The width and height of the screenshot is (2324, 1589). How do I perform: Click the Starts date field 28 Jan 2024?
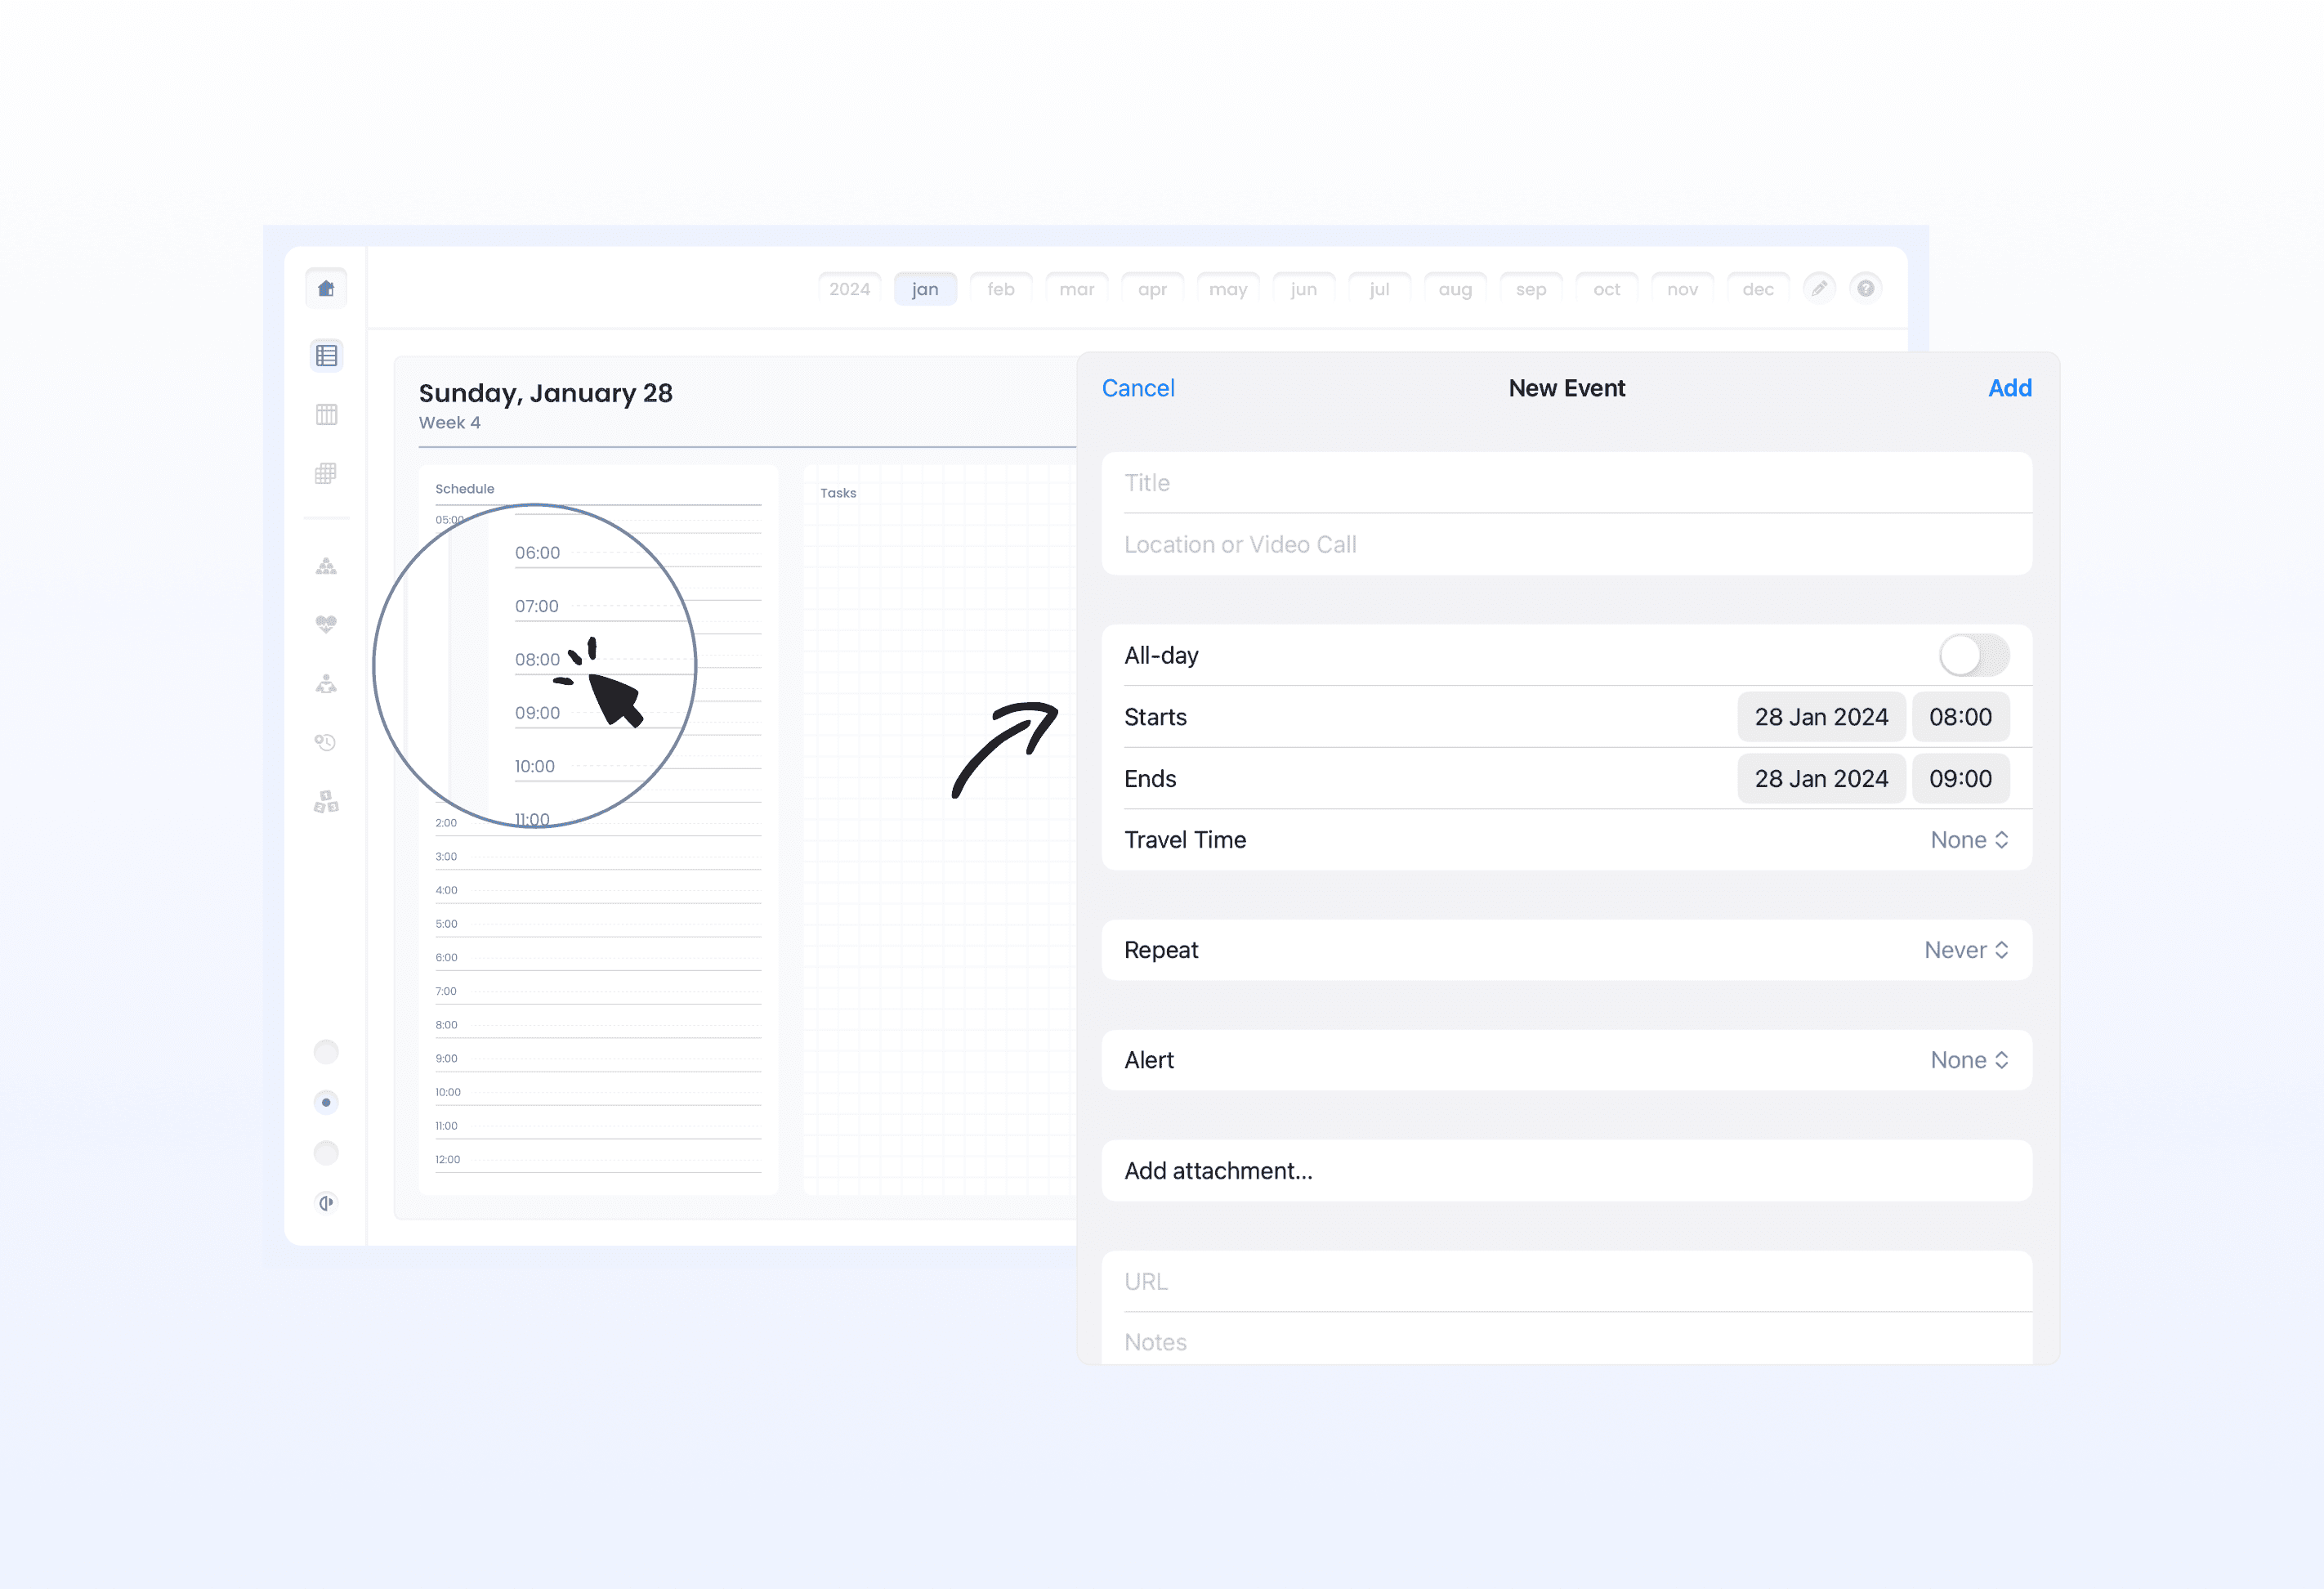[1819, 715]
